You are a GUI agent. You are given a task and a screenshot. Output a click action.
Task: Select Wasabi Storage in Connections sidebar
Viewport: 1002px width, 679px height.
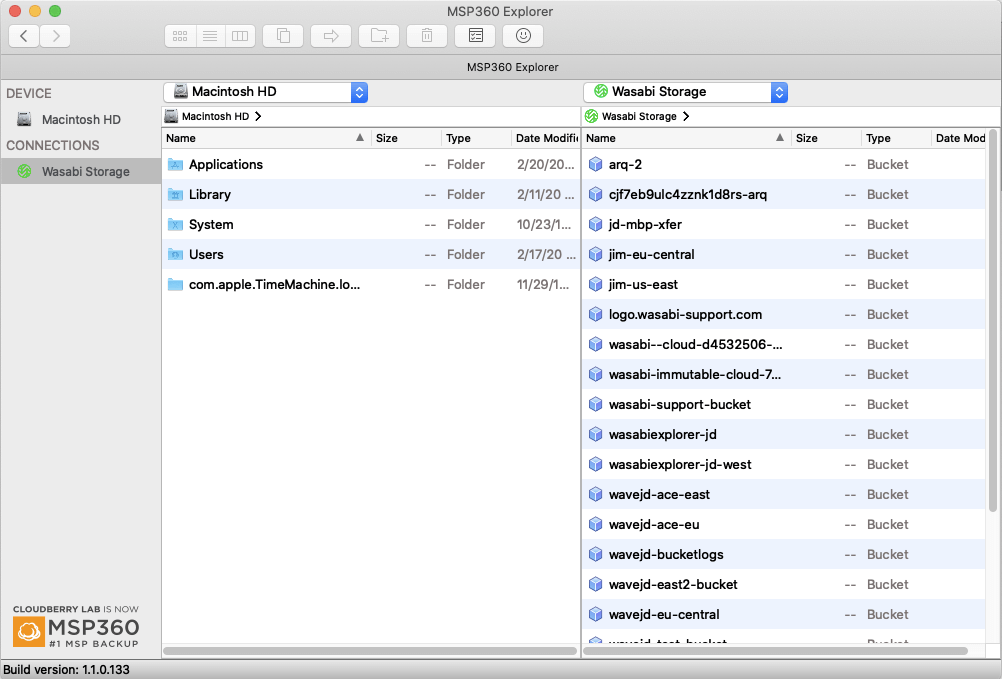85,172
